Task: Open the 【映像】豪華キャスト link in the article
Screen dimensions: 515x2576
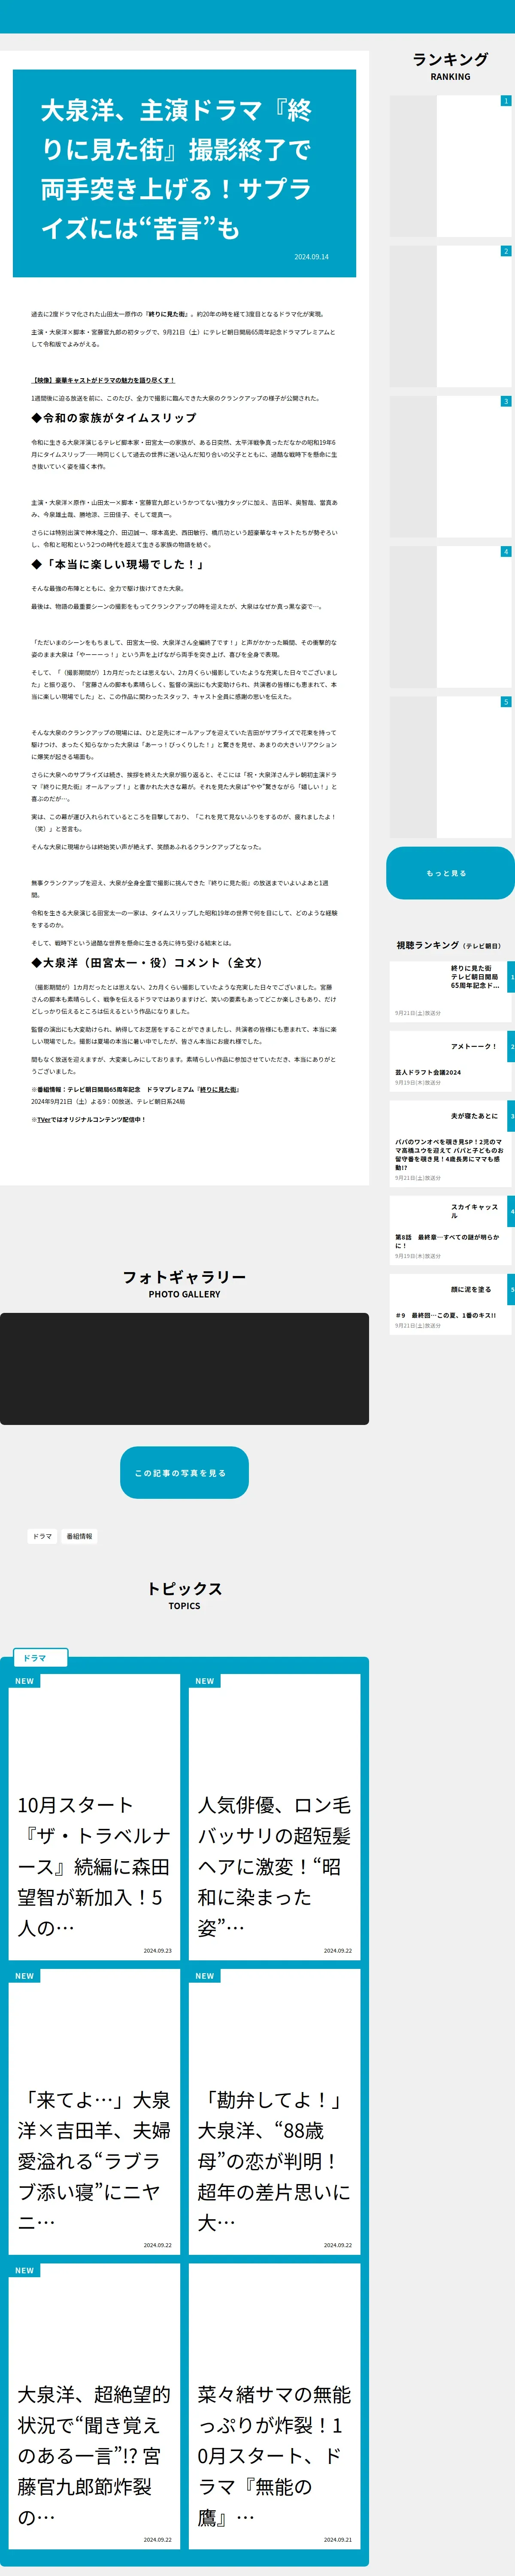Action: pos(103,380)
